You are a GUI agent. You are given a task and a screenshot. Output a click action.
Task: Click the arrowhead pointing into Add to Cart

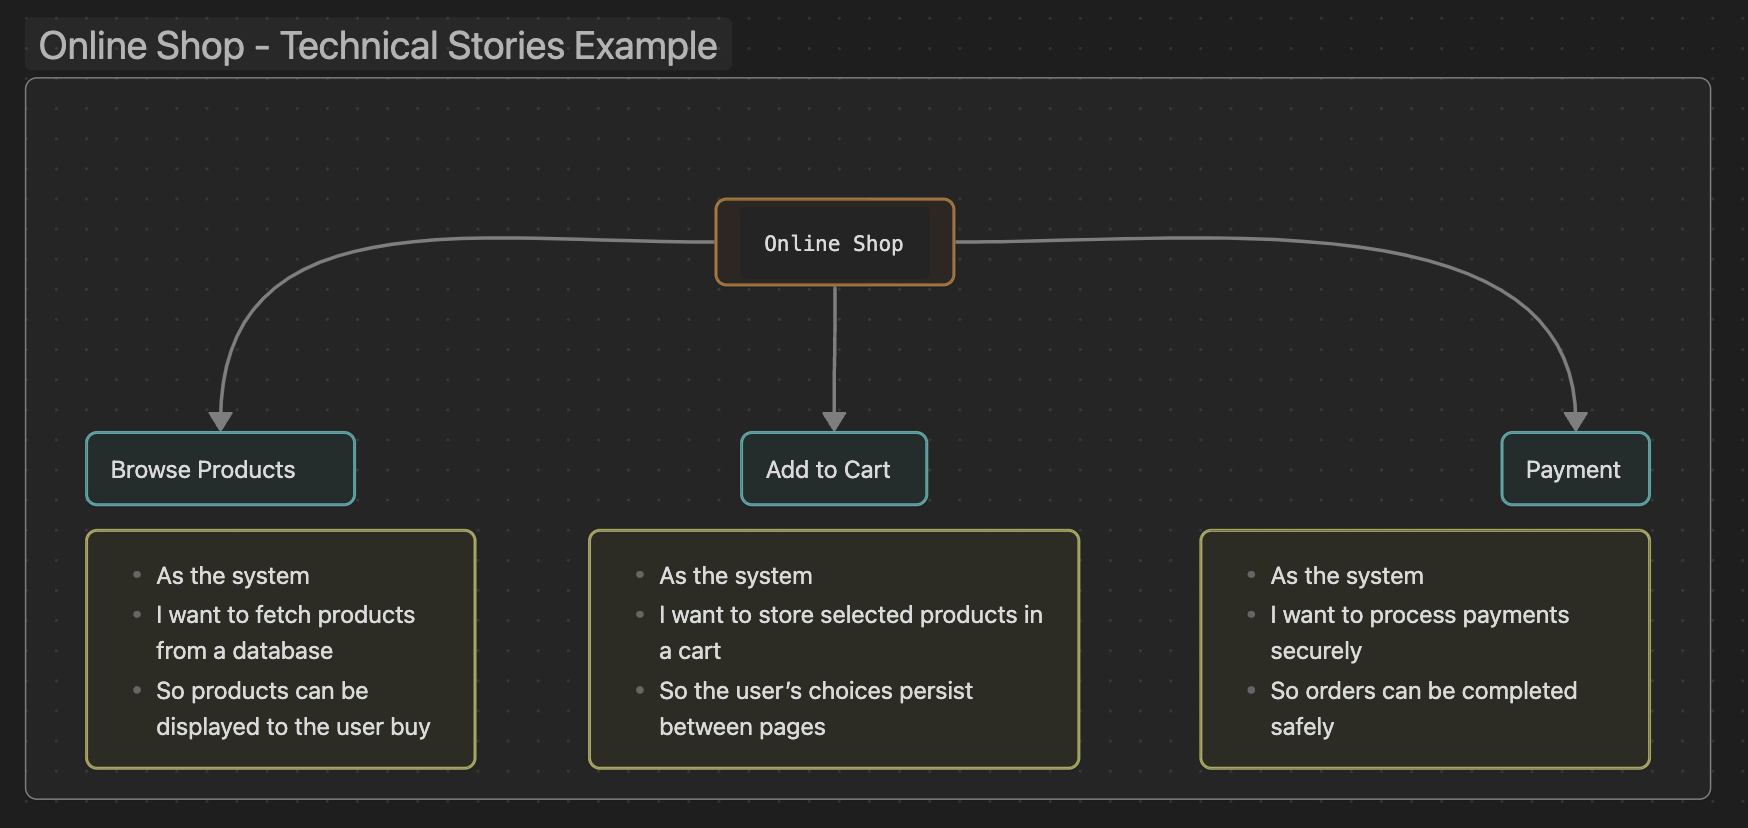pos(834,421)
